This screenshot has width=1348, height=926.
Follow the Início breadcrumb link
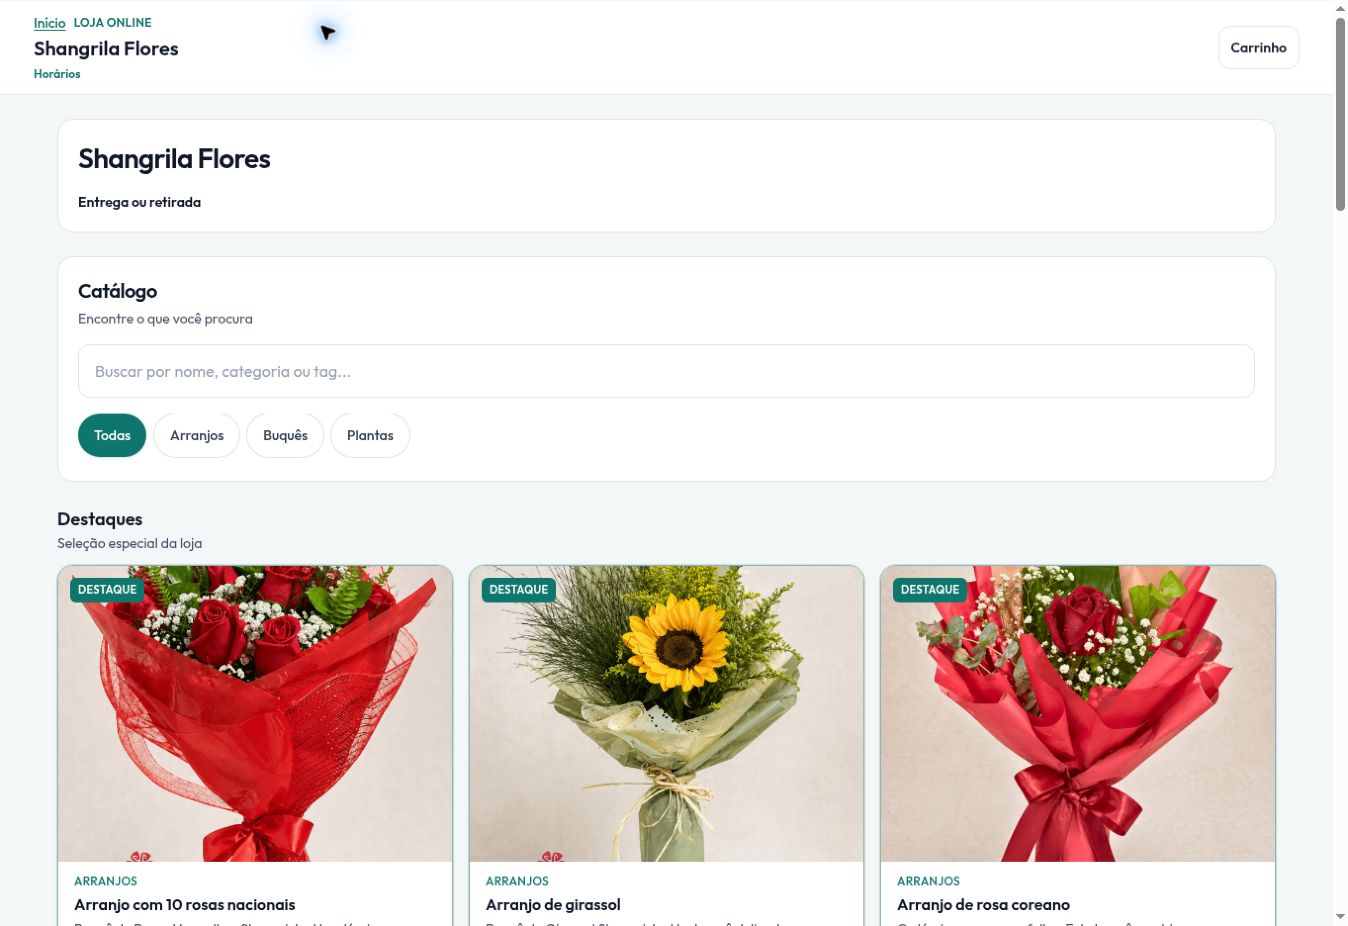click(49, 23)
